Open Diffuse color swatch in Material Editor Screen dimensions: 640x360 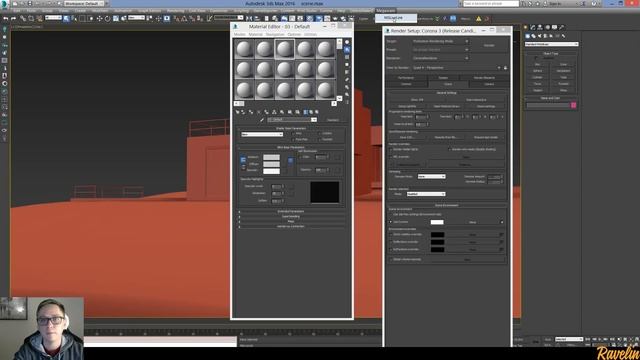point(271,164)
